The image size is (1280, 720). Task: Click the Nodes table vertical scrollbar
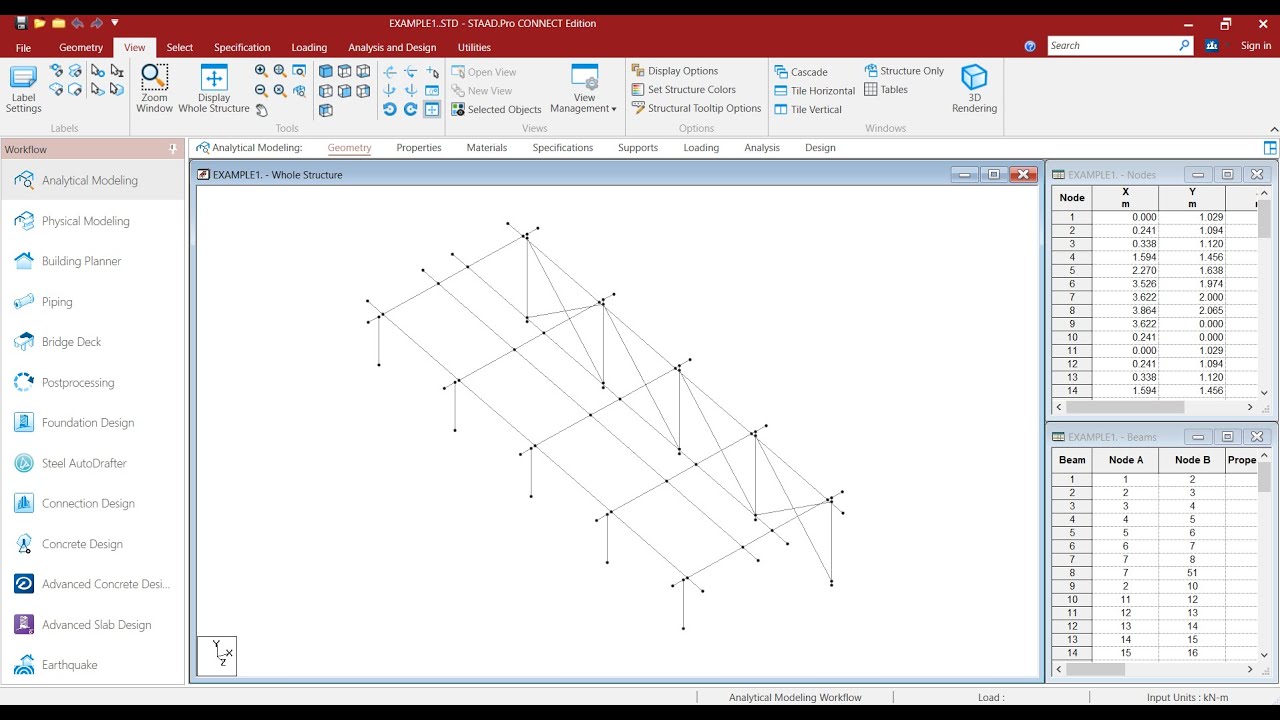click(x=1264, y=293)
